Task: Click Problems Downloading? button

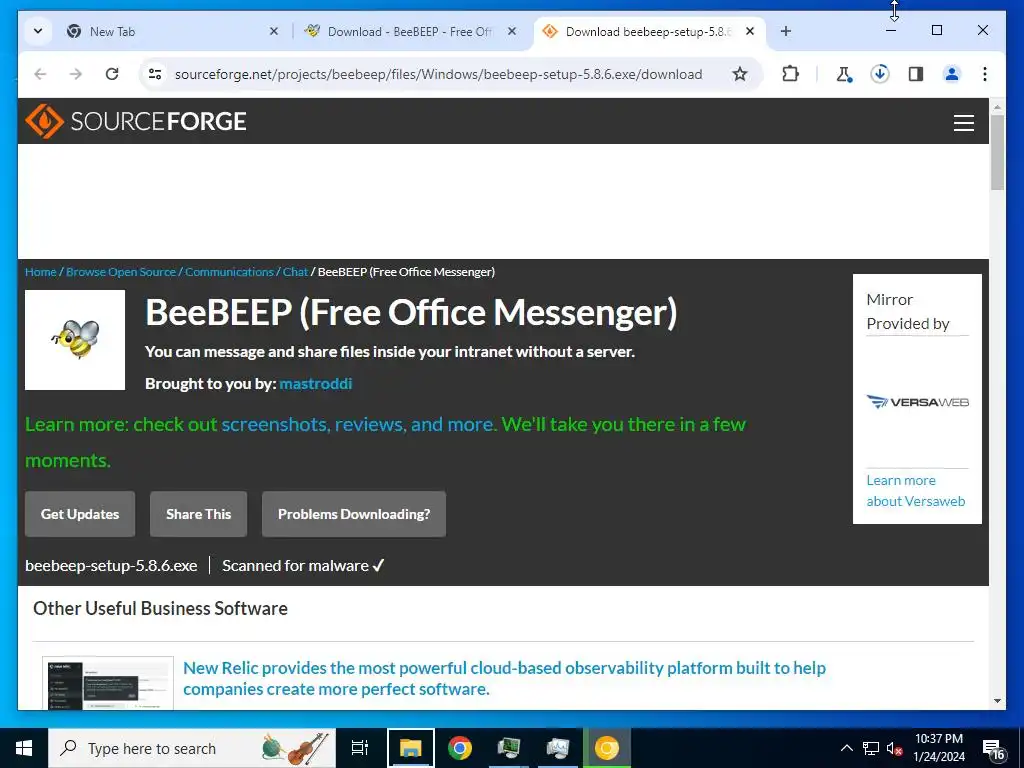Action: click(x=354, y=514)
